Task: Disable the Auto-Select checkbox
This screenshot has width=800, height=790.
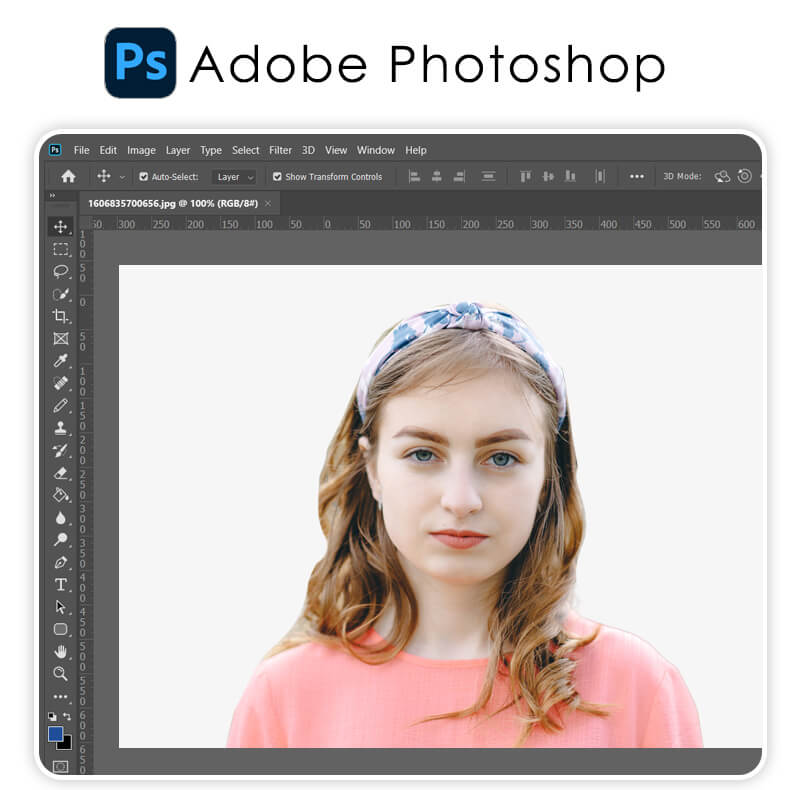Action: coord(142,176)
